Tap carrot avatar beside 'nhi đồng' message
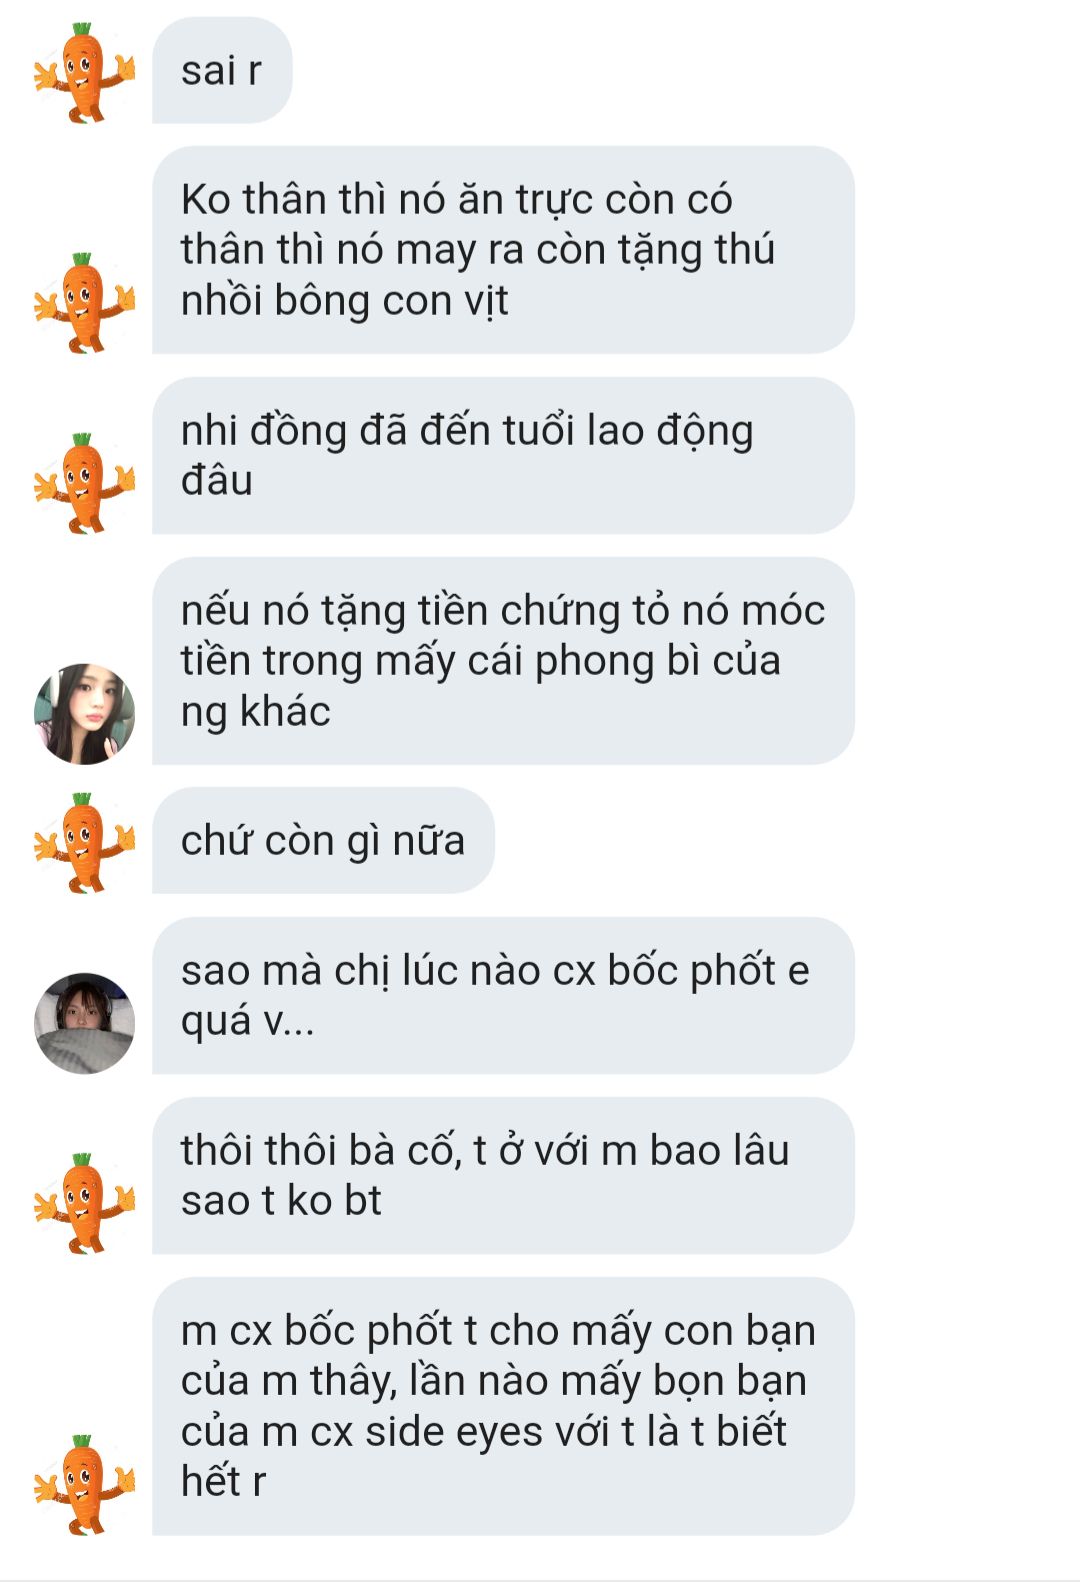 (84, 482)
